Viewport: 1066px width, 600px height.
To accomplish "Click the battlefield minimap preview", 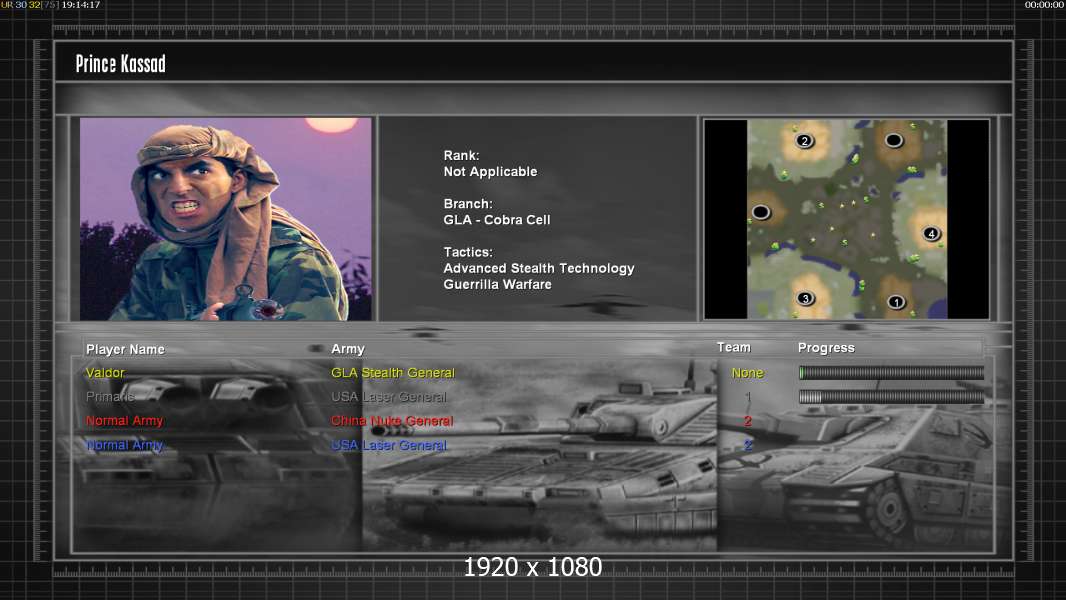I will pyautogui.click(x=846, y=219).
